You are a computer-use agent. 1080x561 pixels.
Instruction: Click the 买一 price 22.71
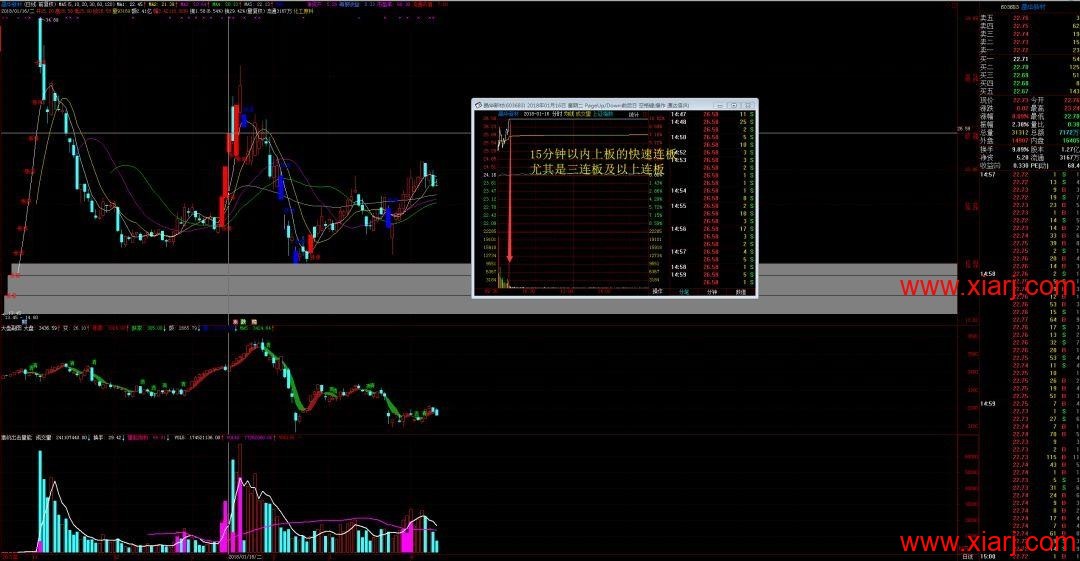point(1020,59)
